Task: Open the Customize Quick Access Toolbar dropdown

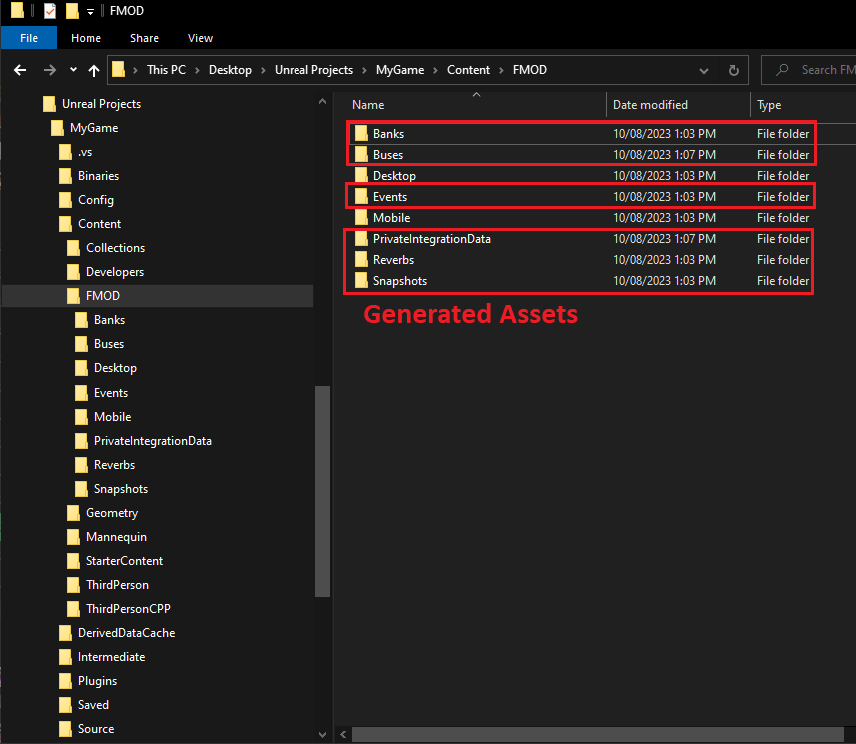Action: coord(89,10)
